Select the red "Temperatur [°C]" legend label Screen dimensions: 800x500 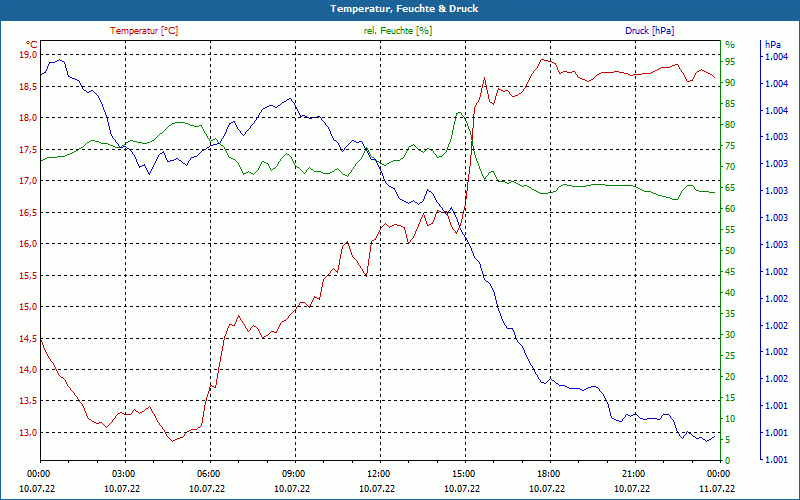coord(144,31)
